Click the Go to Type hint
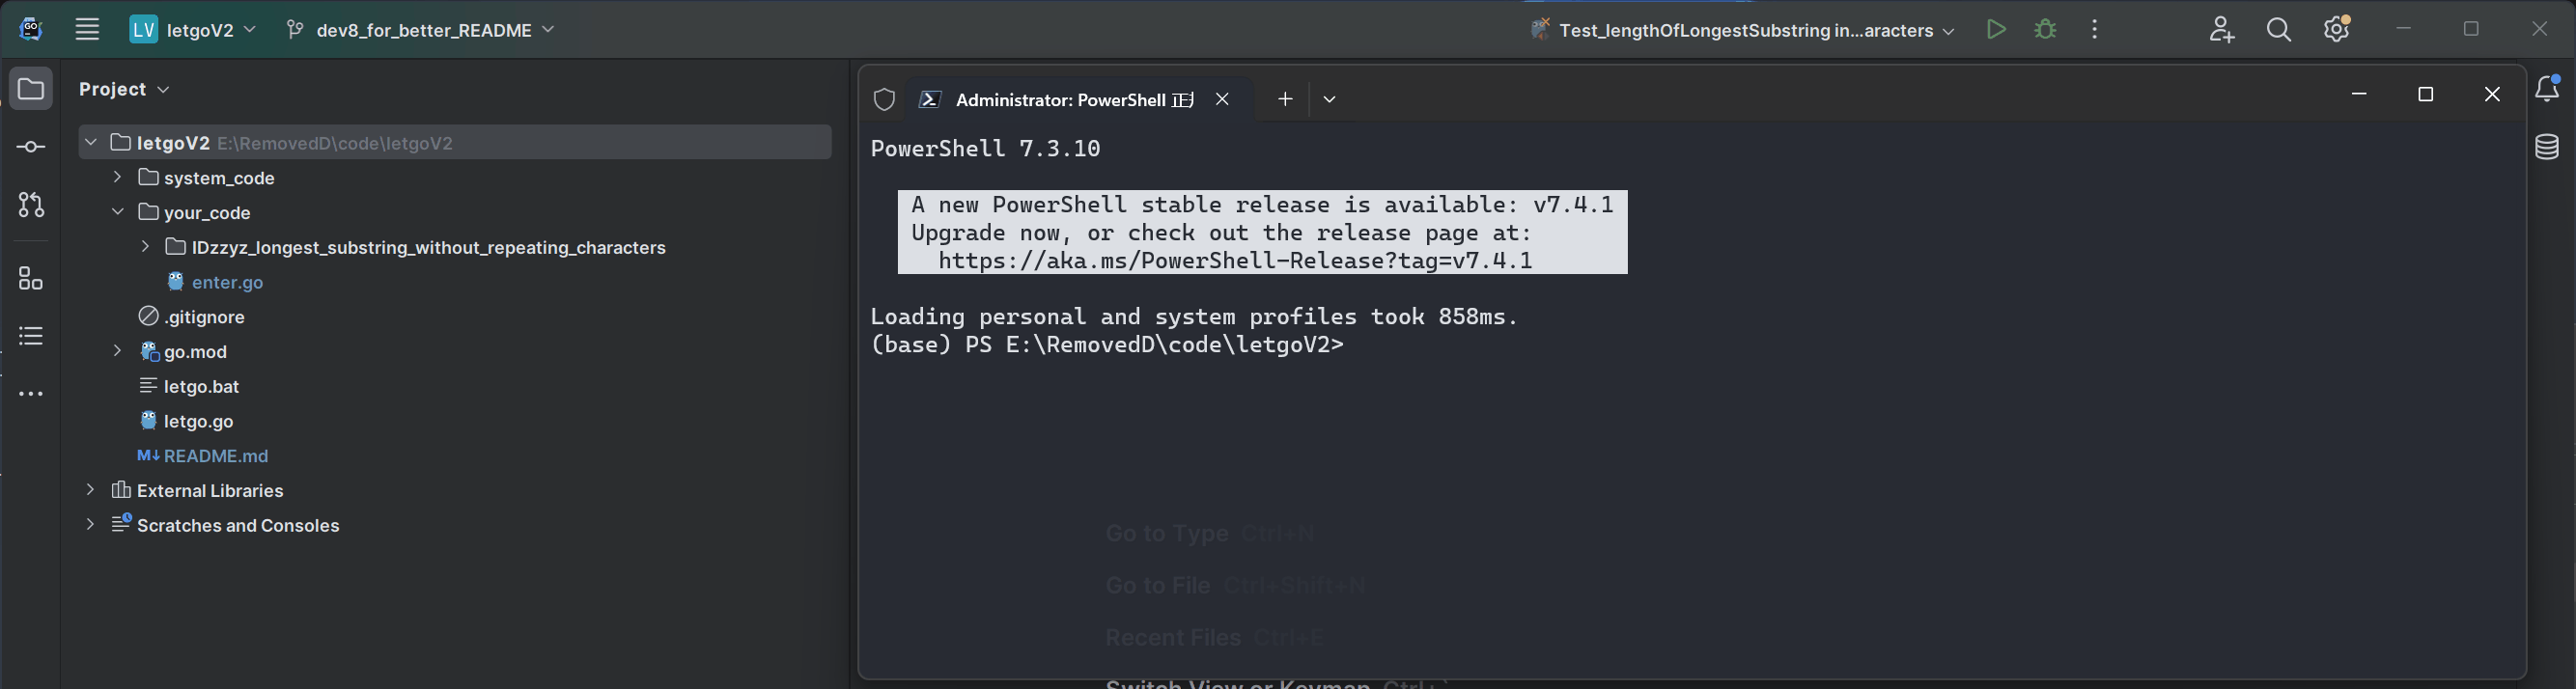Image resolution: width=2576 pixels, height=689 pixels. tap(1209, 534)
